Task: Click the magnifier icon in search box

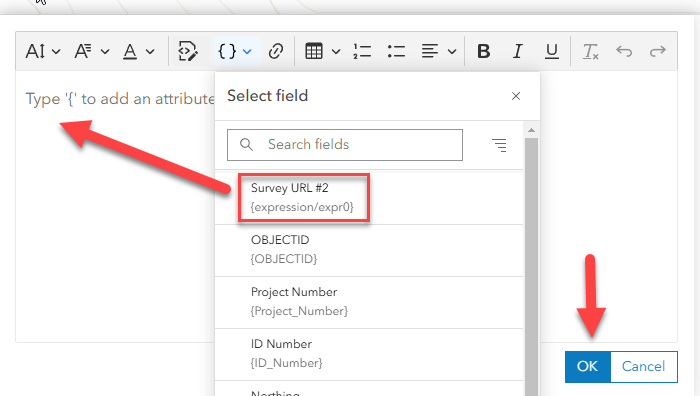Action: [246, 145]
